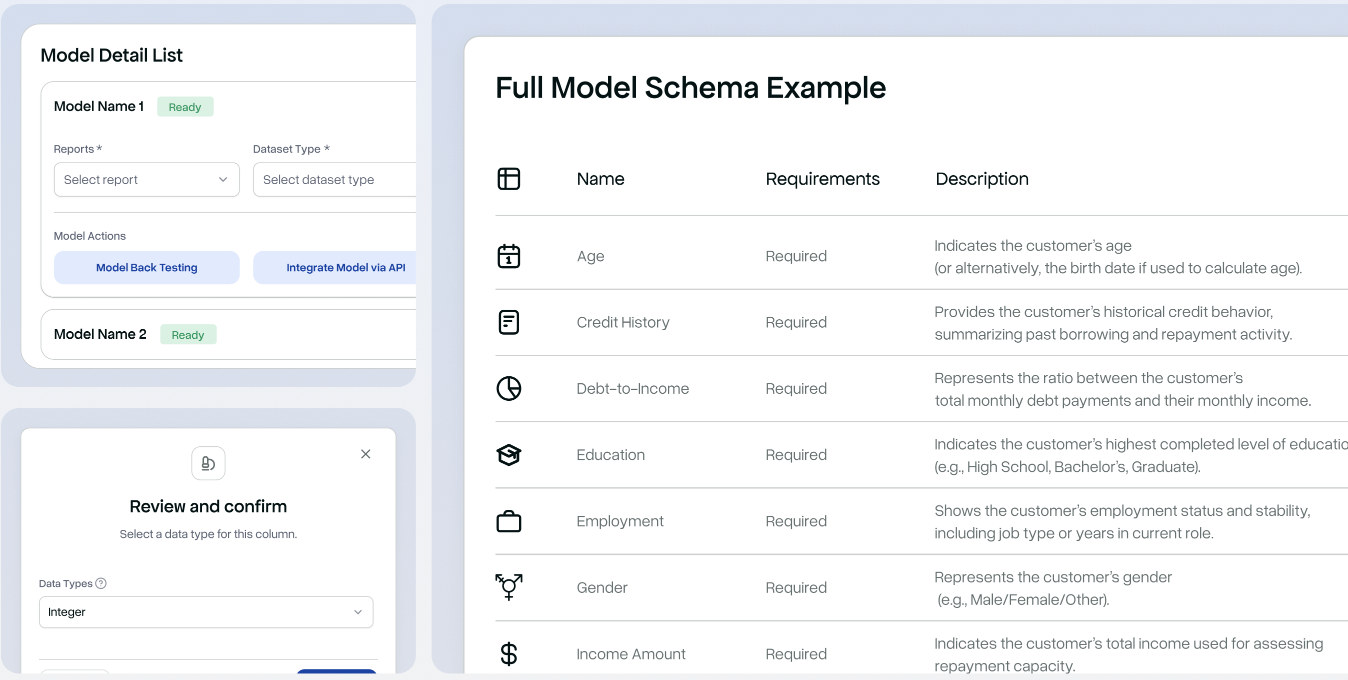1348x680 pixels.
Task: Click the icon above Review and confirm
Action: pos(208,463)
